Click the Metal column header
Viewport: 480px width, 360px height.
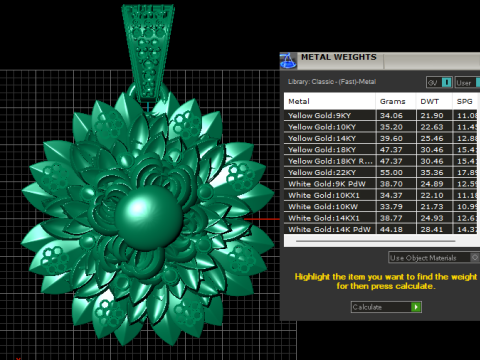click(329, 101)
